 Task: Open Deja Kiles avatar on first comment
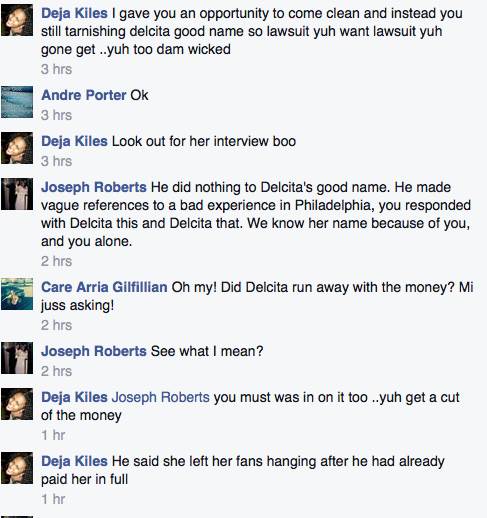pos(17,20)
